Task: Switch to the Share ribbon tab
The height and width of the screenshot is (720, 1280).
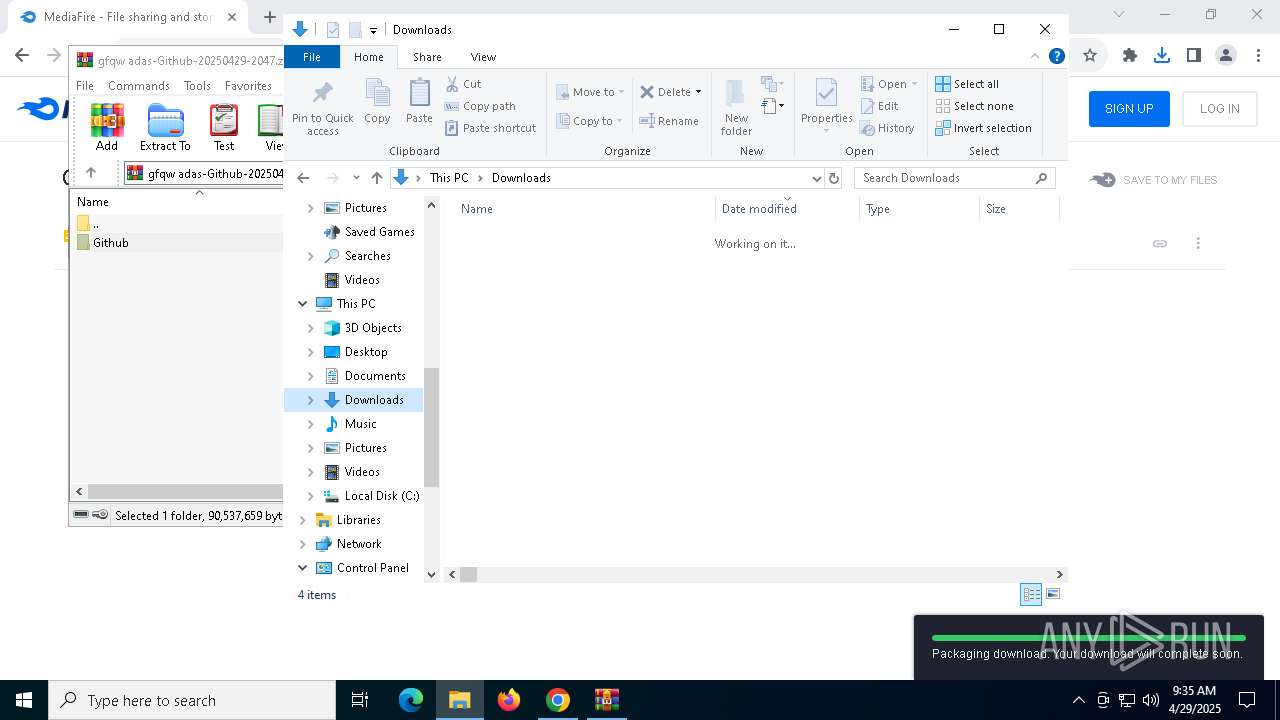Action: point(427,57)
